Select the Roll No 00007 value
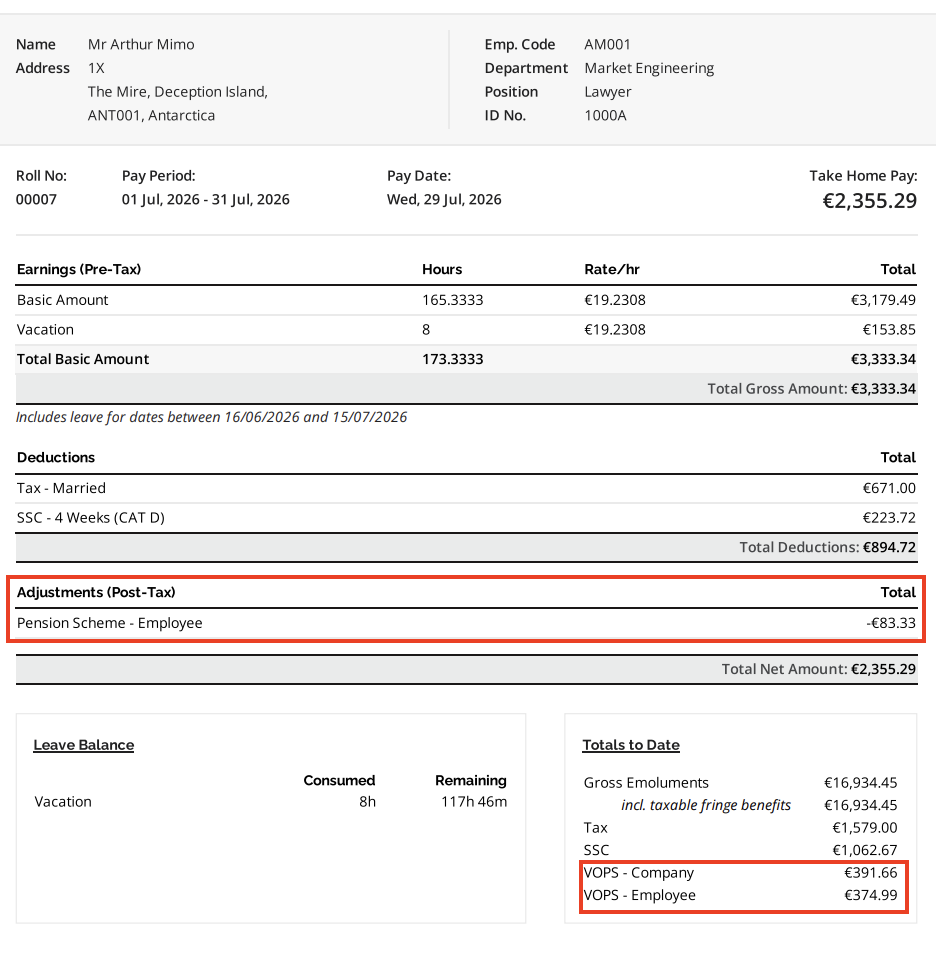 [x=36, y=199]
